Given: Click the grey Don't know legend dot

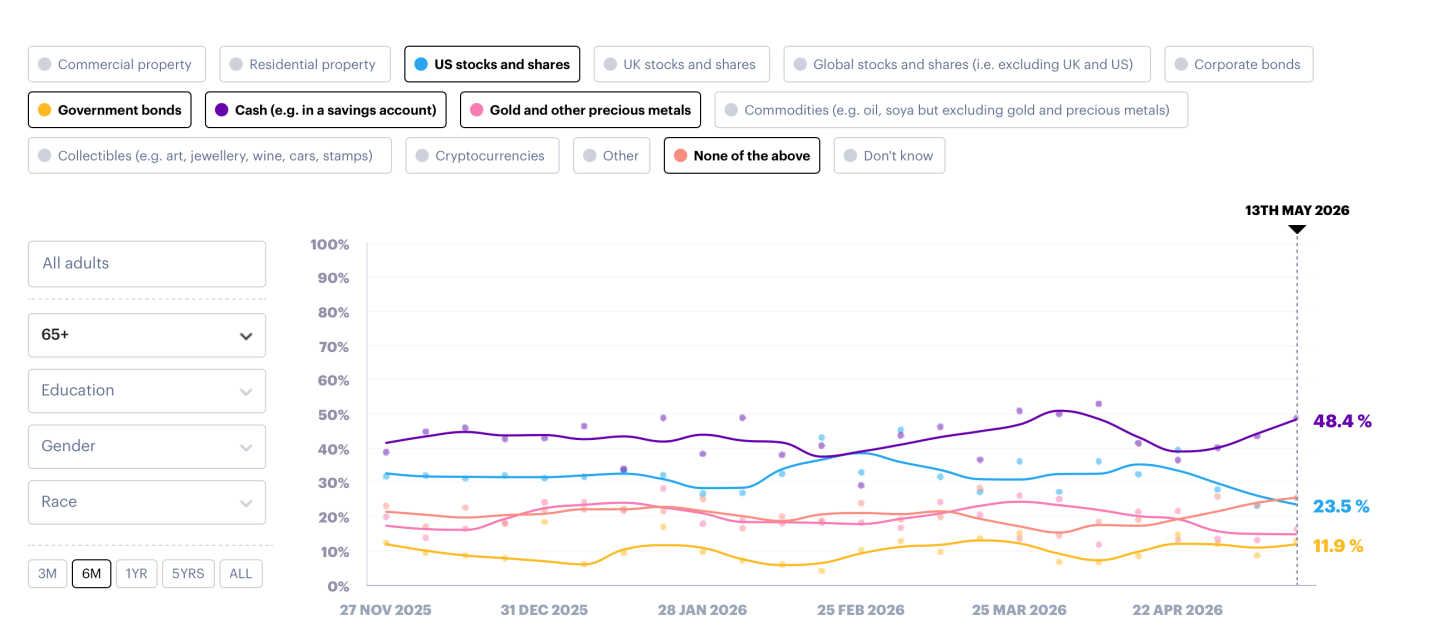Looking at the screenshot, I should 850,156.
